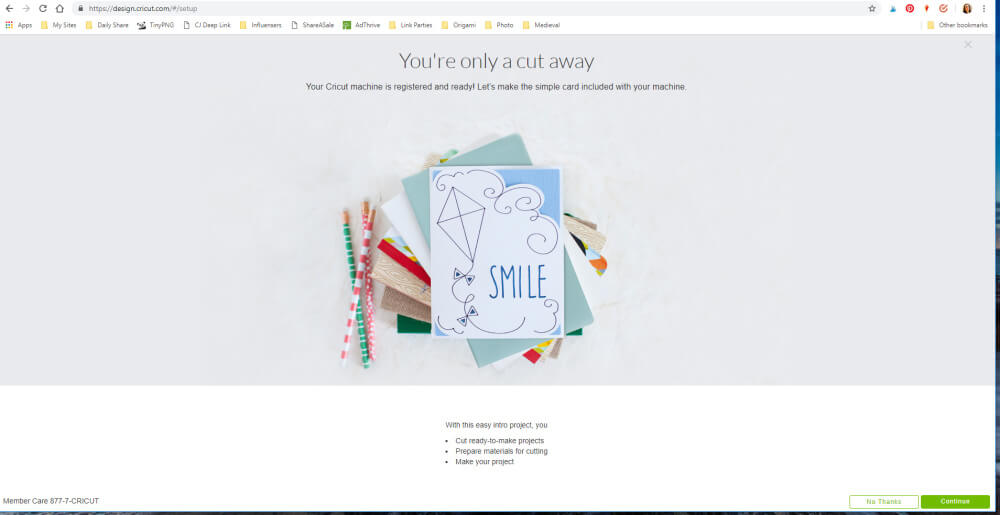Open the Pinterest extension icon

[909, 8]
